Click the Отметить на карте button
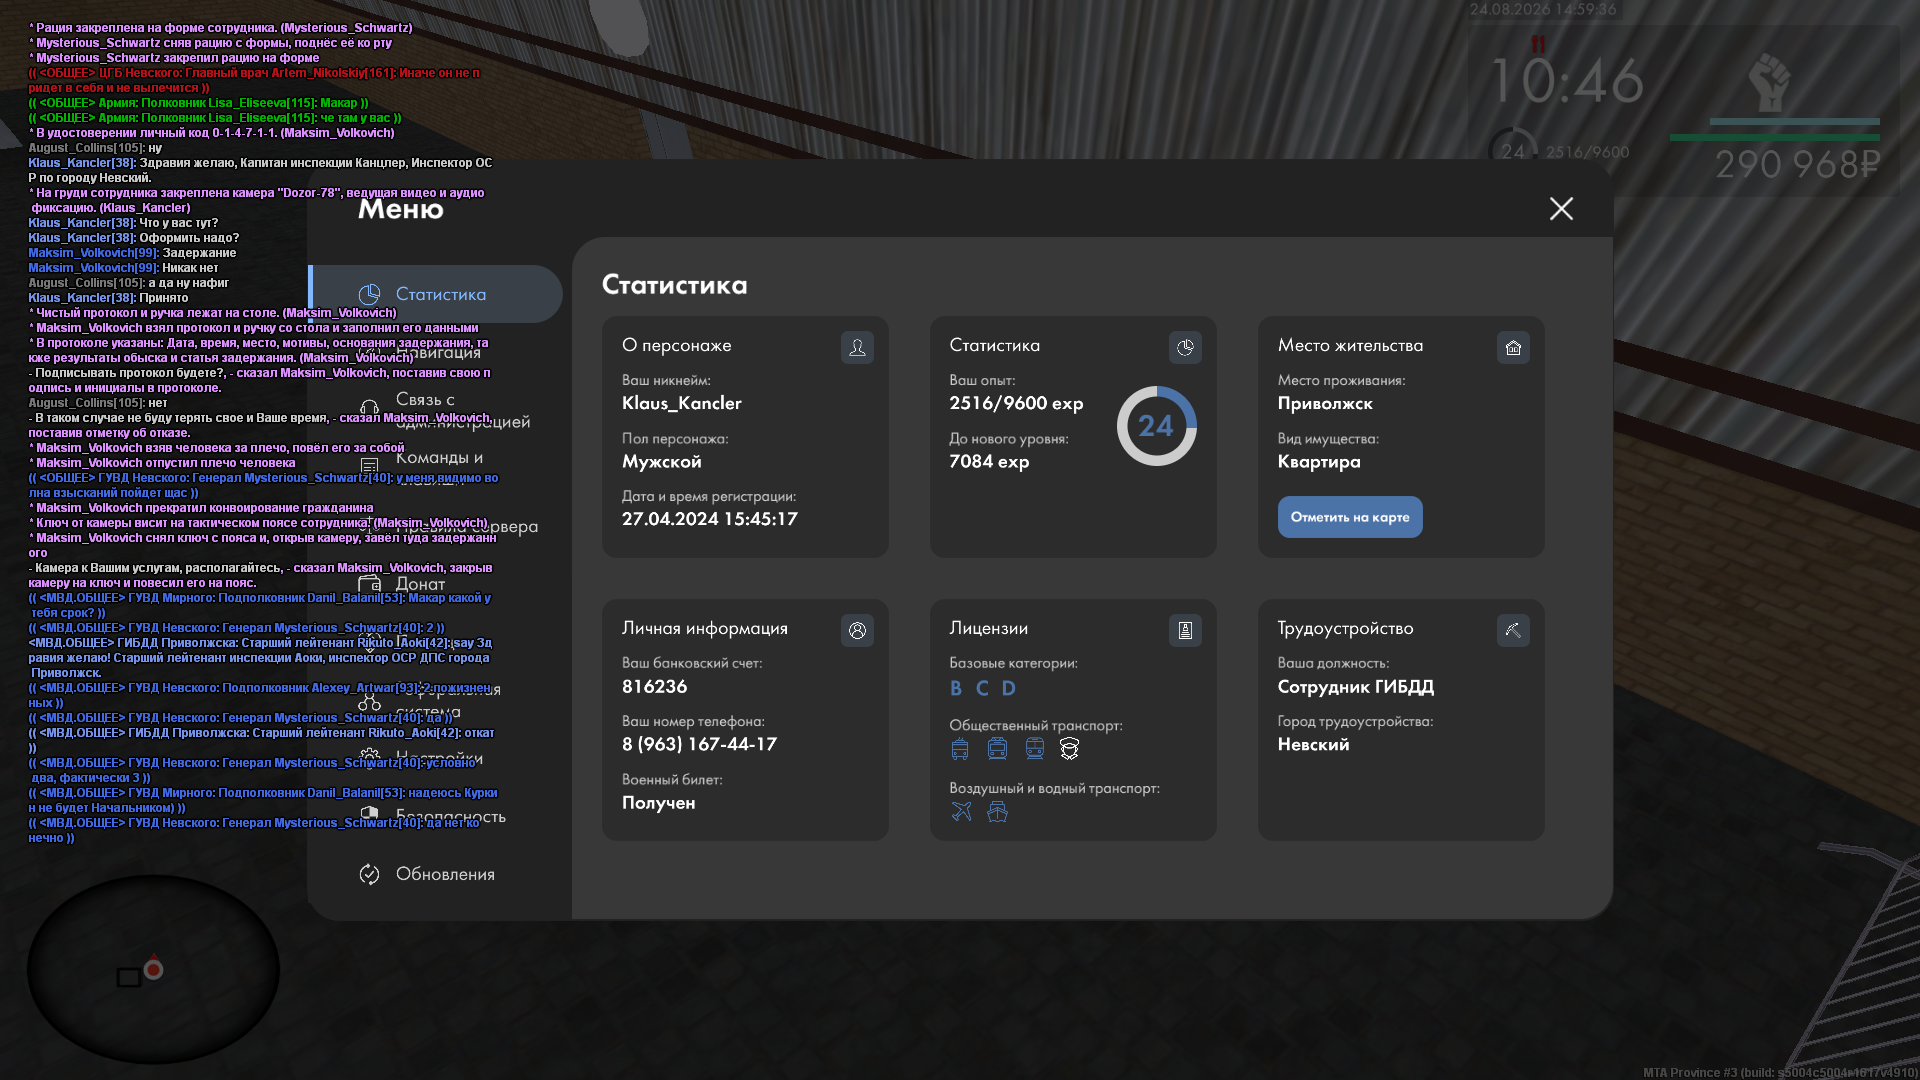This screenshot has width=1920, height=1080. pyautogui.click(x=1349, y=517)
